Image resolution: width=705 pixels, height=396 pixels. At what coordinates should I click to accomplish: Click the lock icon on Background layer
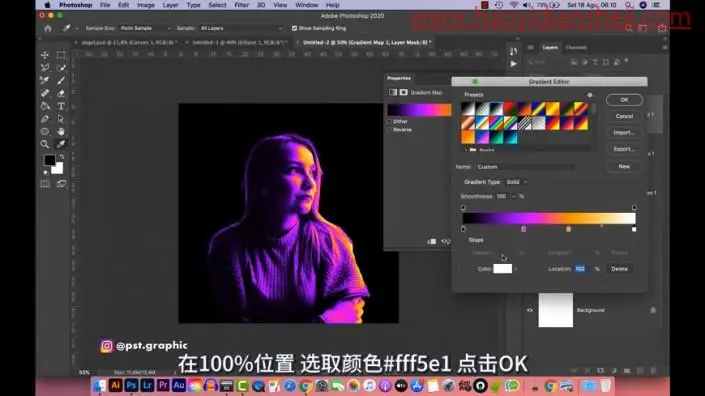tap(653, 310)
